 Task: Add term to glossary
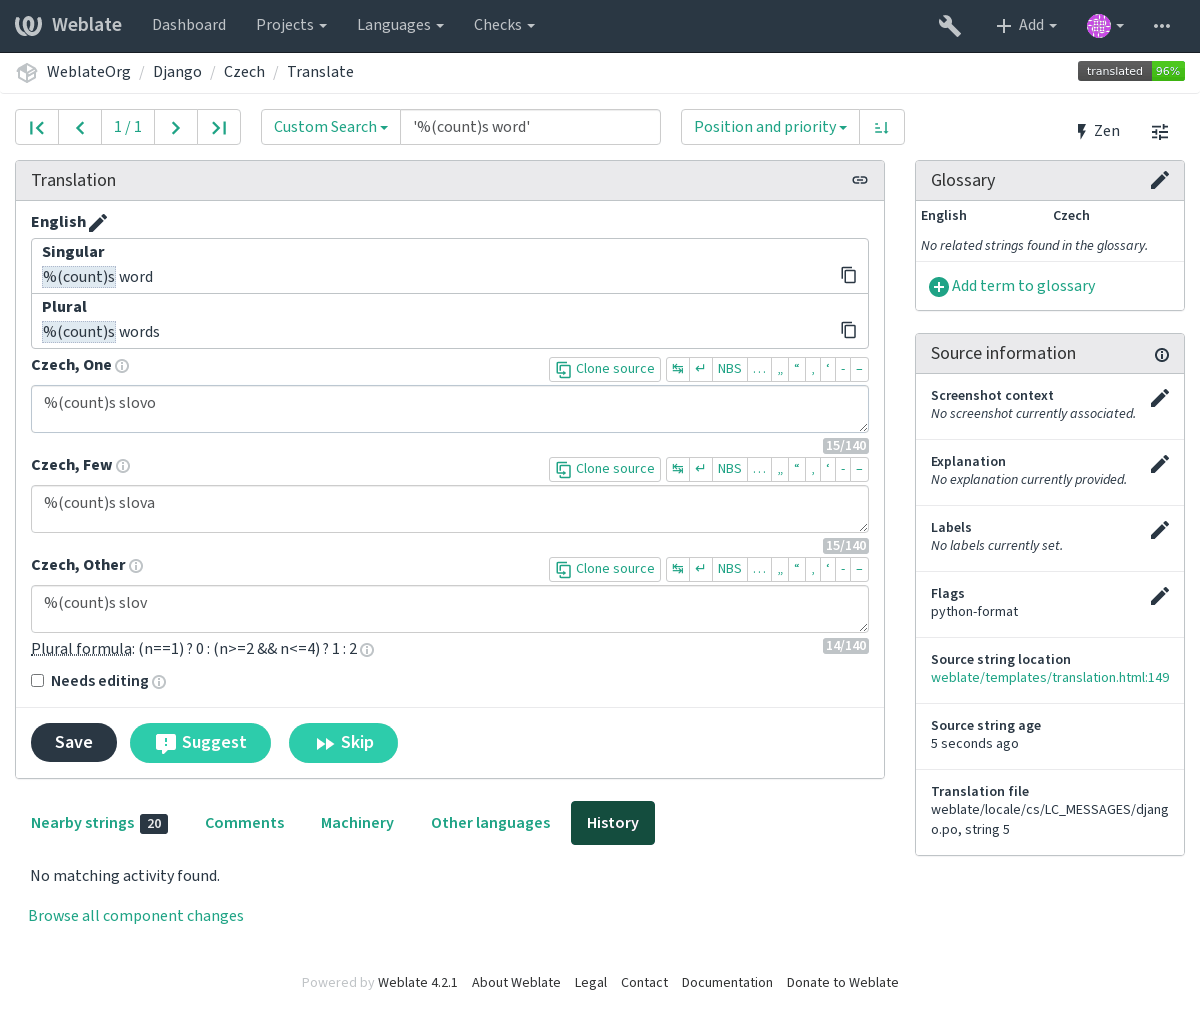click(x=1012, y=287)
